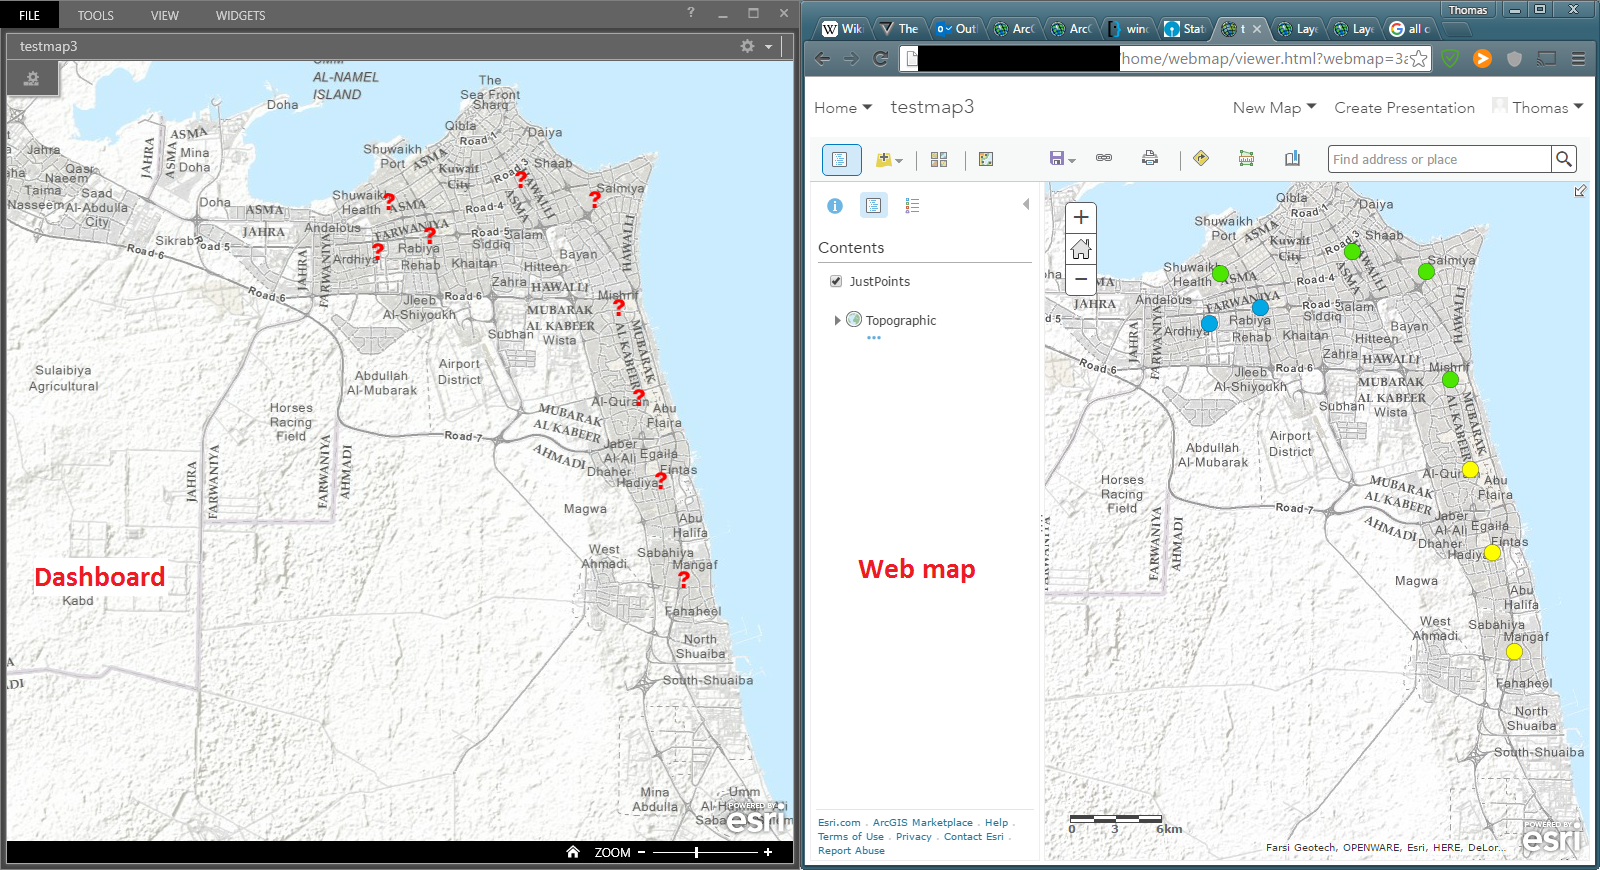This screenshot has width=1600, height=870.
Task: Open the ArcGIS Marketplace footer link
Action: coord(922,823)
